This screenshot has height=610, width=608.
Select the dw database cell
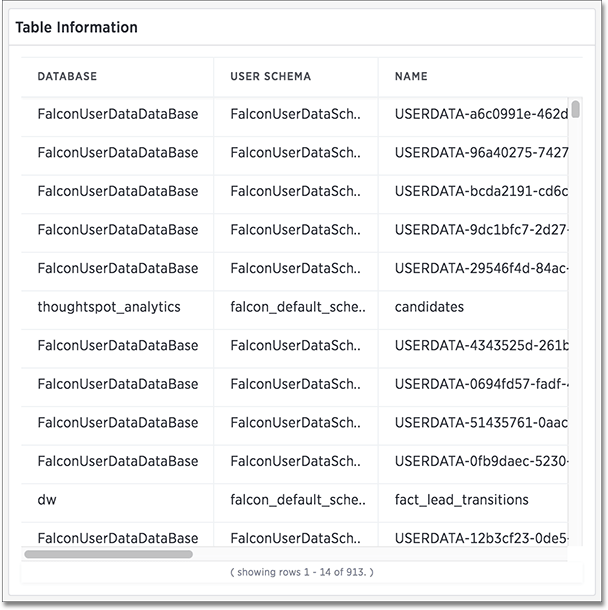click(x=47, y=499)
